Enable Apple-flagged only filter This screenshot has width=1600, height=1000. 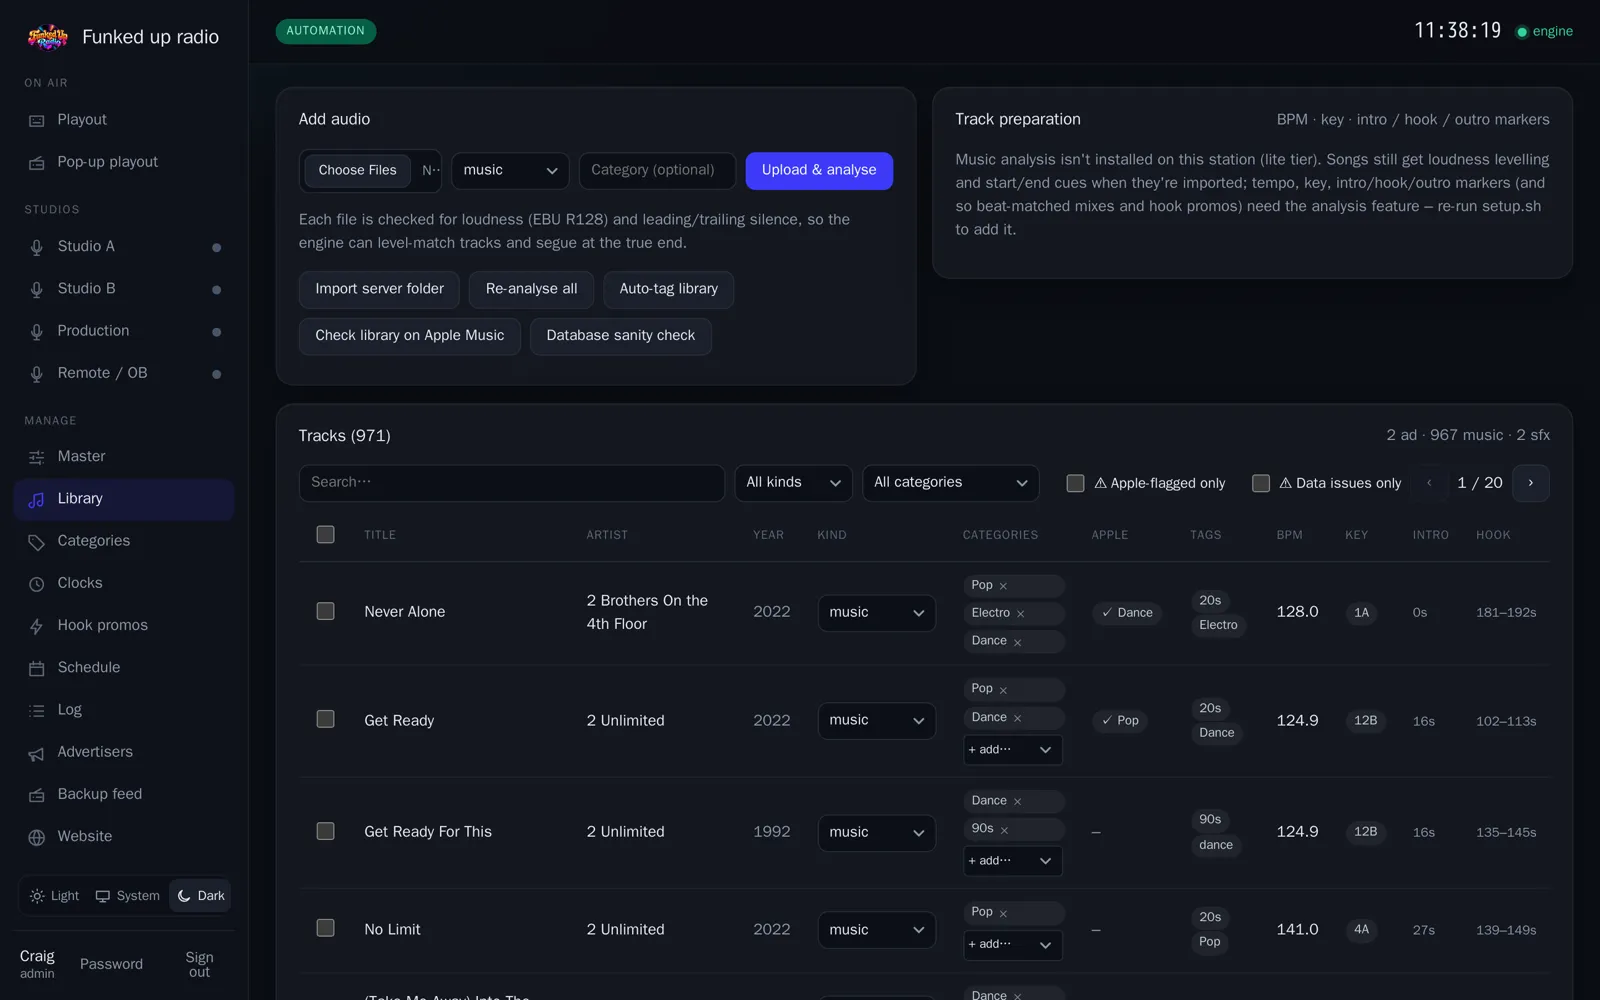[x=1075, y=483]
